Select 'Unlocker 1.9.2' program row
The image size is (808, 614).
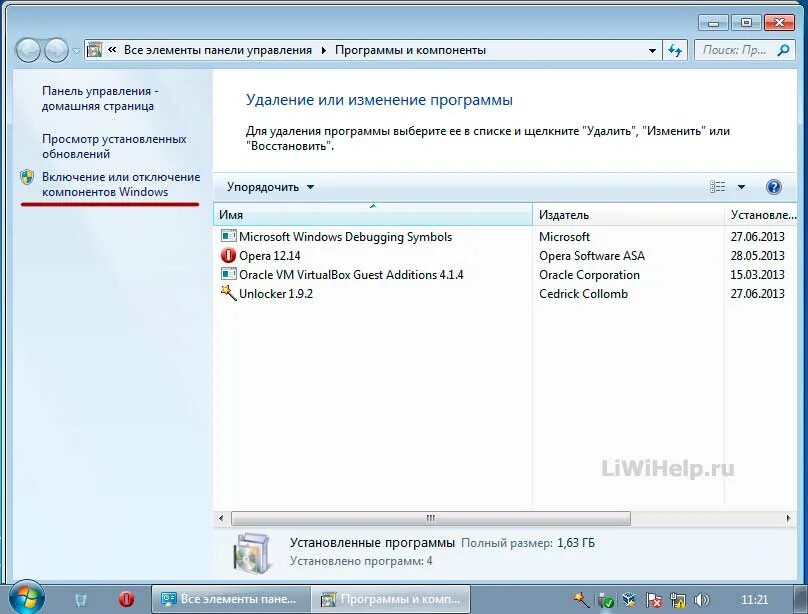[504, 294]
